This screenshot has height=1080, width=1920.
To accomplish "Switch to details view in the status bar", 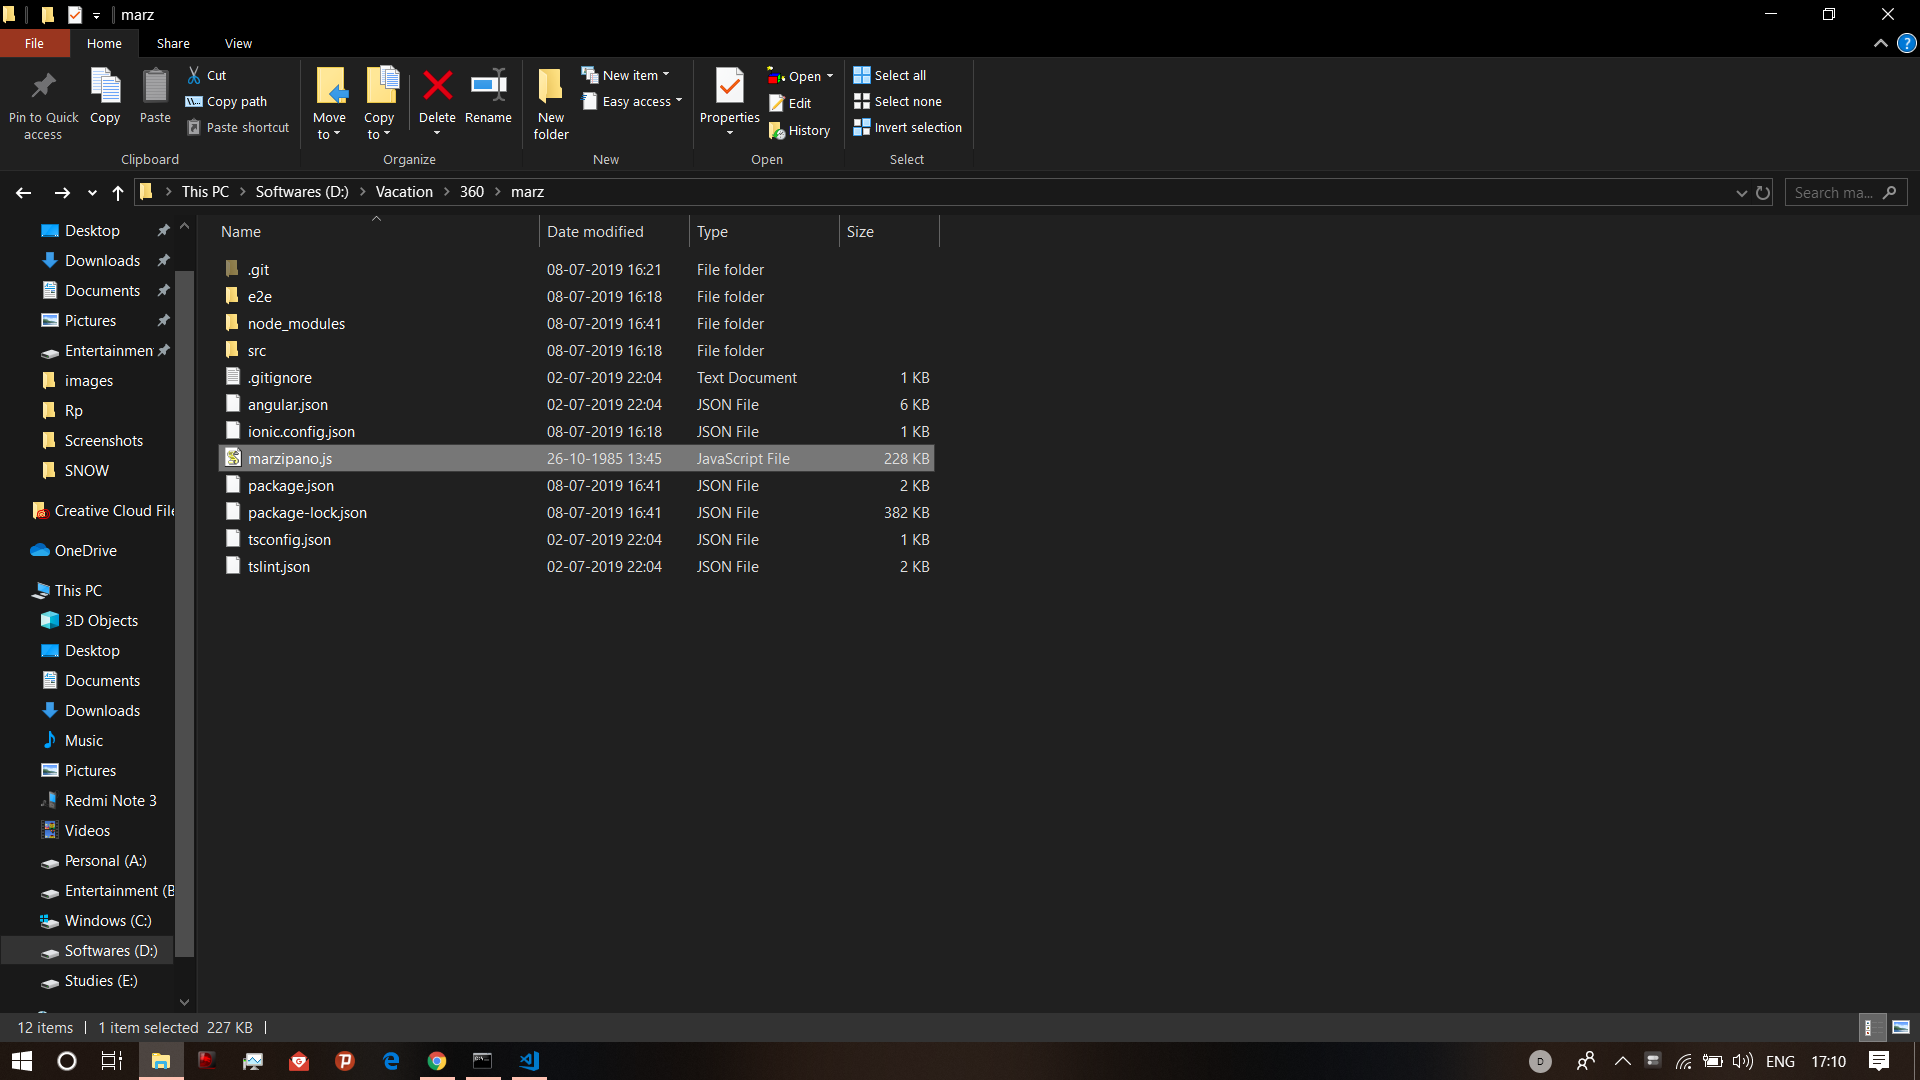I will [x=1871, y=1027].
